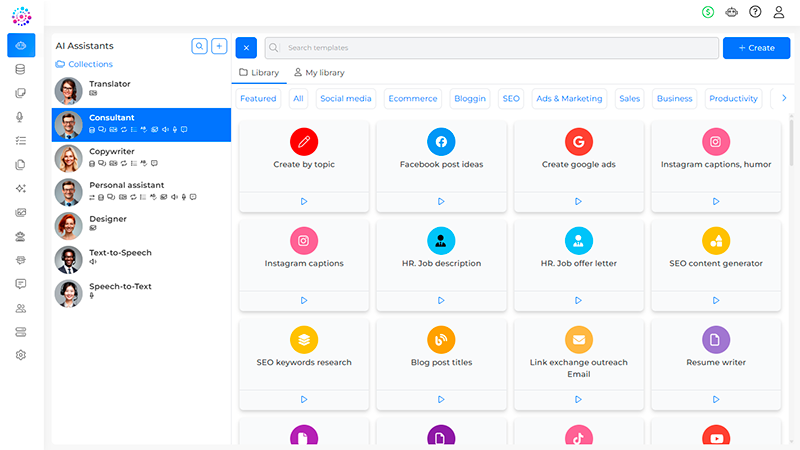
Task: Search AI assistants with magnifier button
Action: [x=199, y=46]
